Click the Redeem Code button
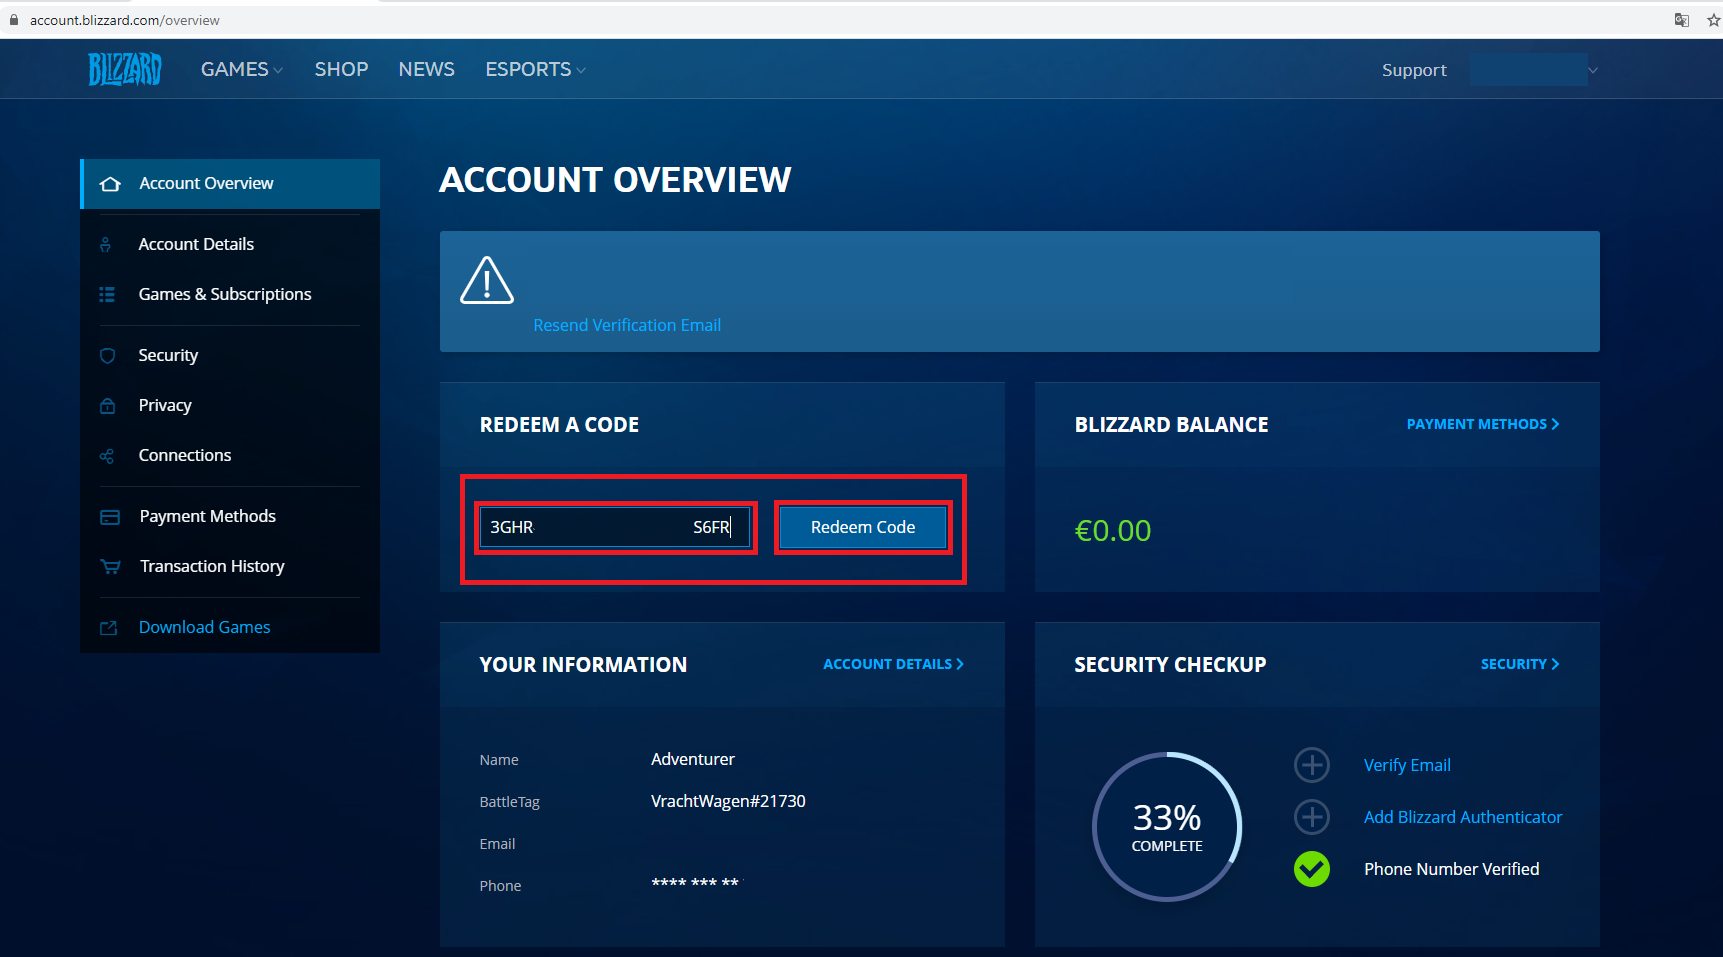This screenshot has width=1723, height=957. pyautogui.click(x=863, y=527)
